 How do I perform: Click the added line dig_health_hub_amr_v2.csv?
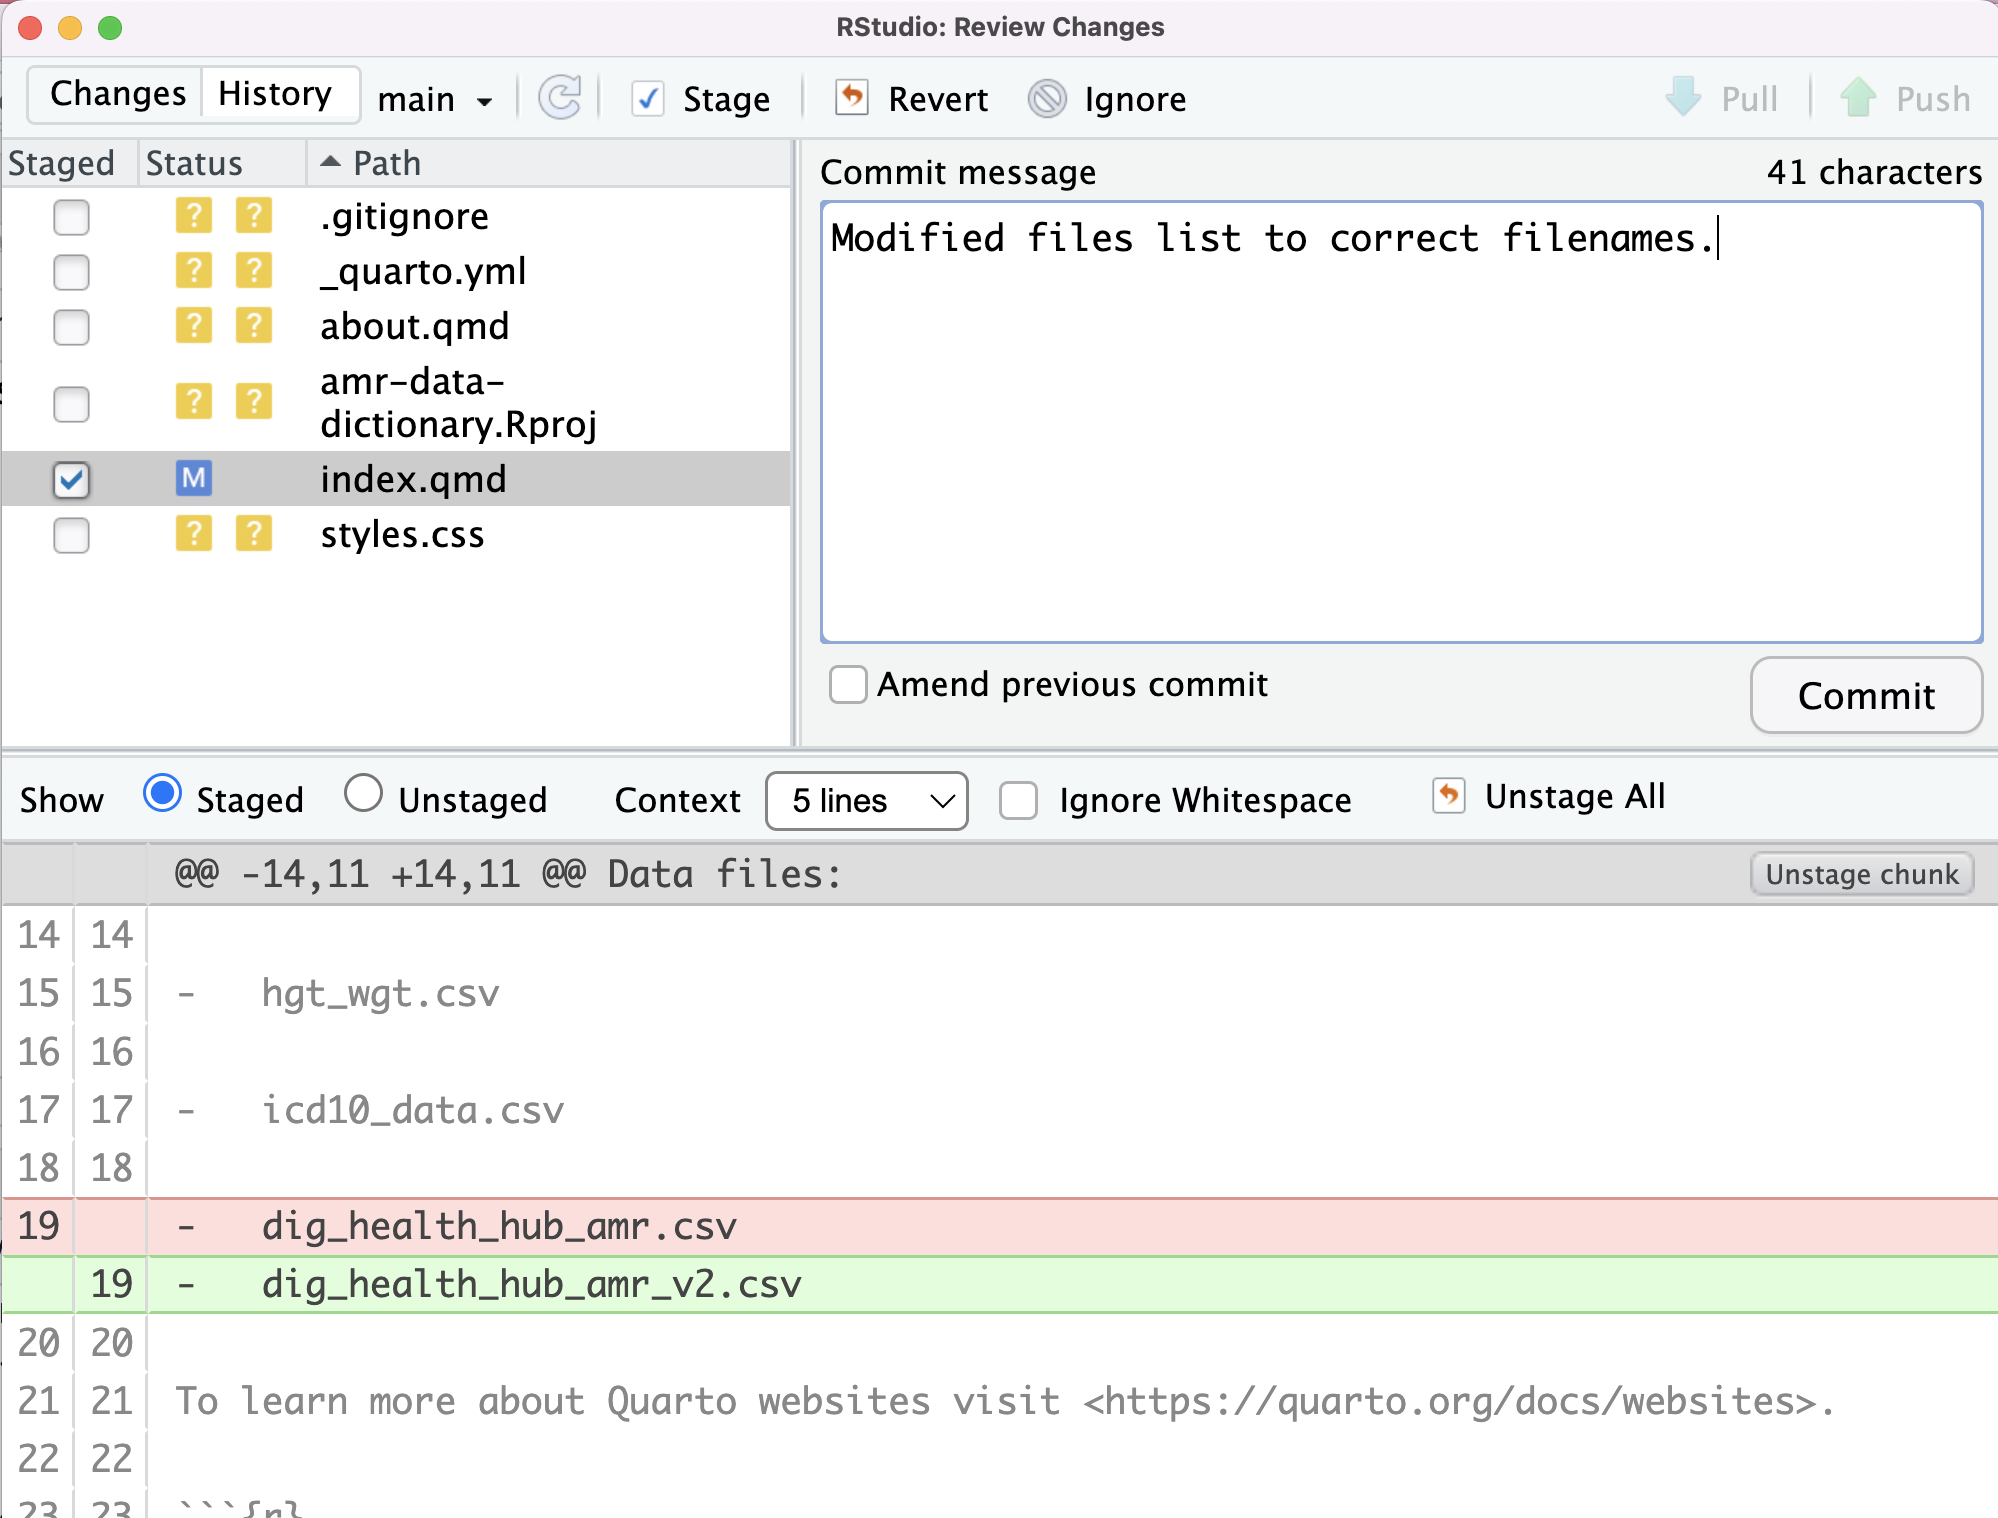(x=1000, y=1284)
